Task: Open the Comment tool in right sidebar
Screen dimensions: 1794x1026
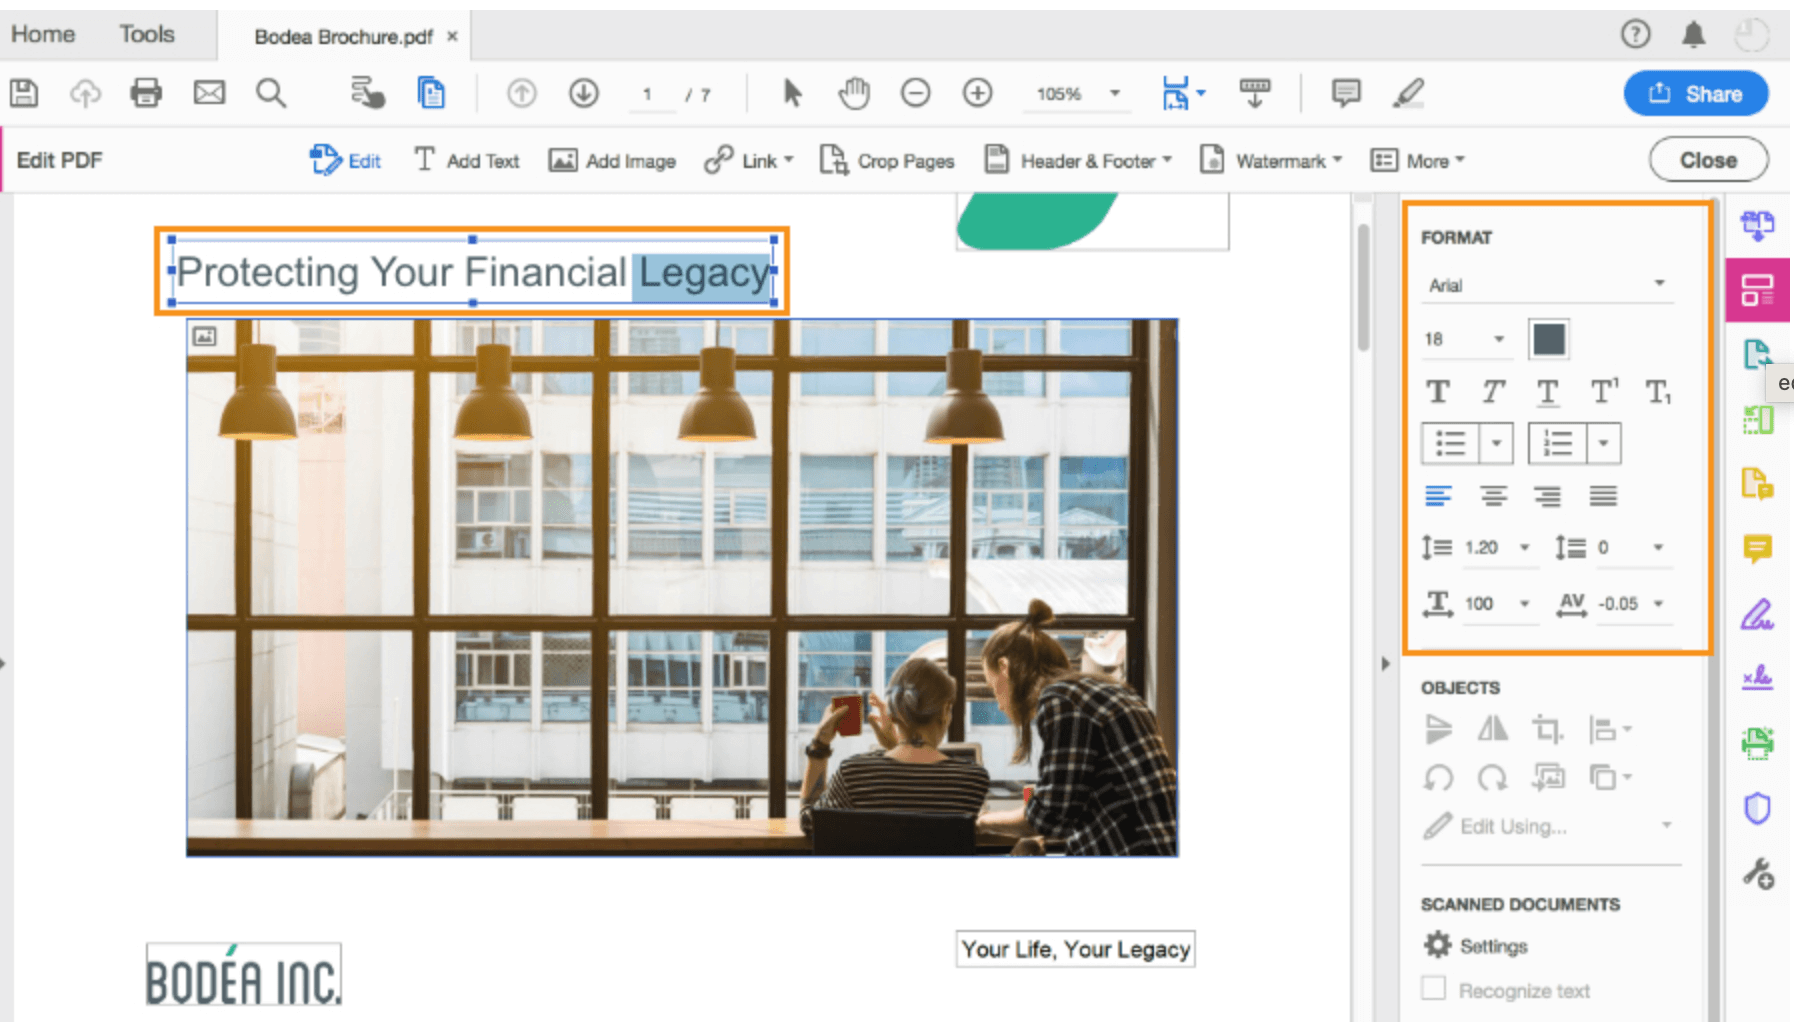Action: point(1757,548)
